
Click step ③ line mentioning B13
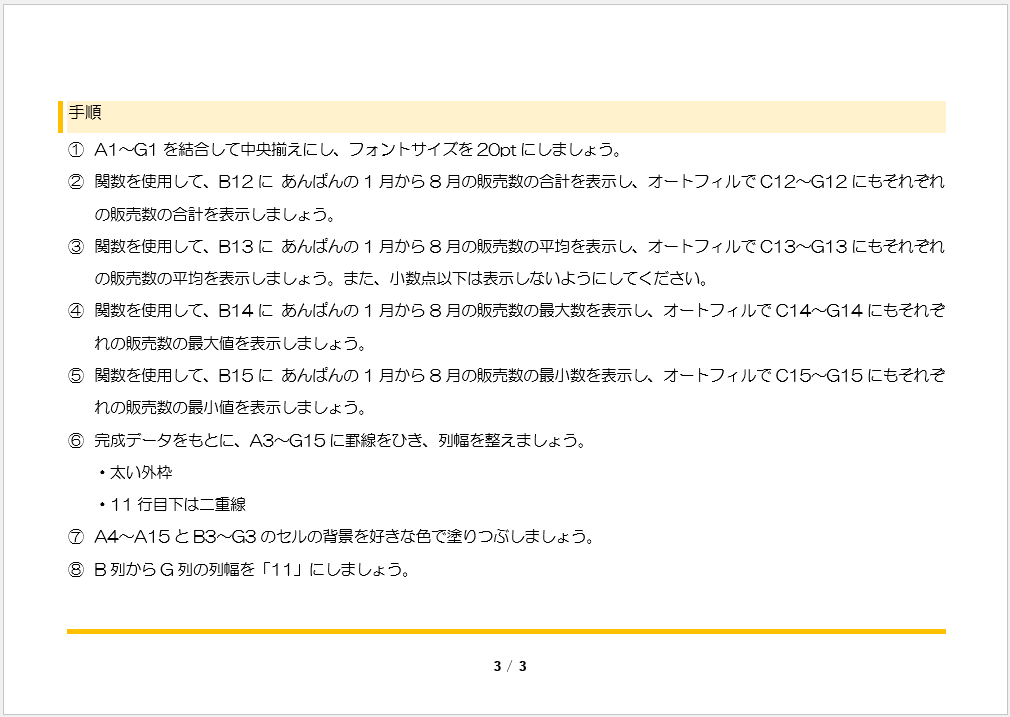(506, 247)
